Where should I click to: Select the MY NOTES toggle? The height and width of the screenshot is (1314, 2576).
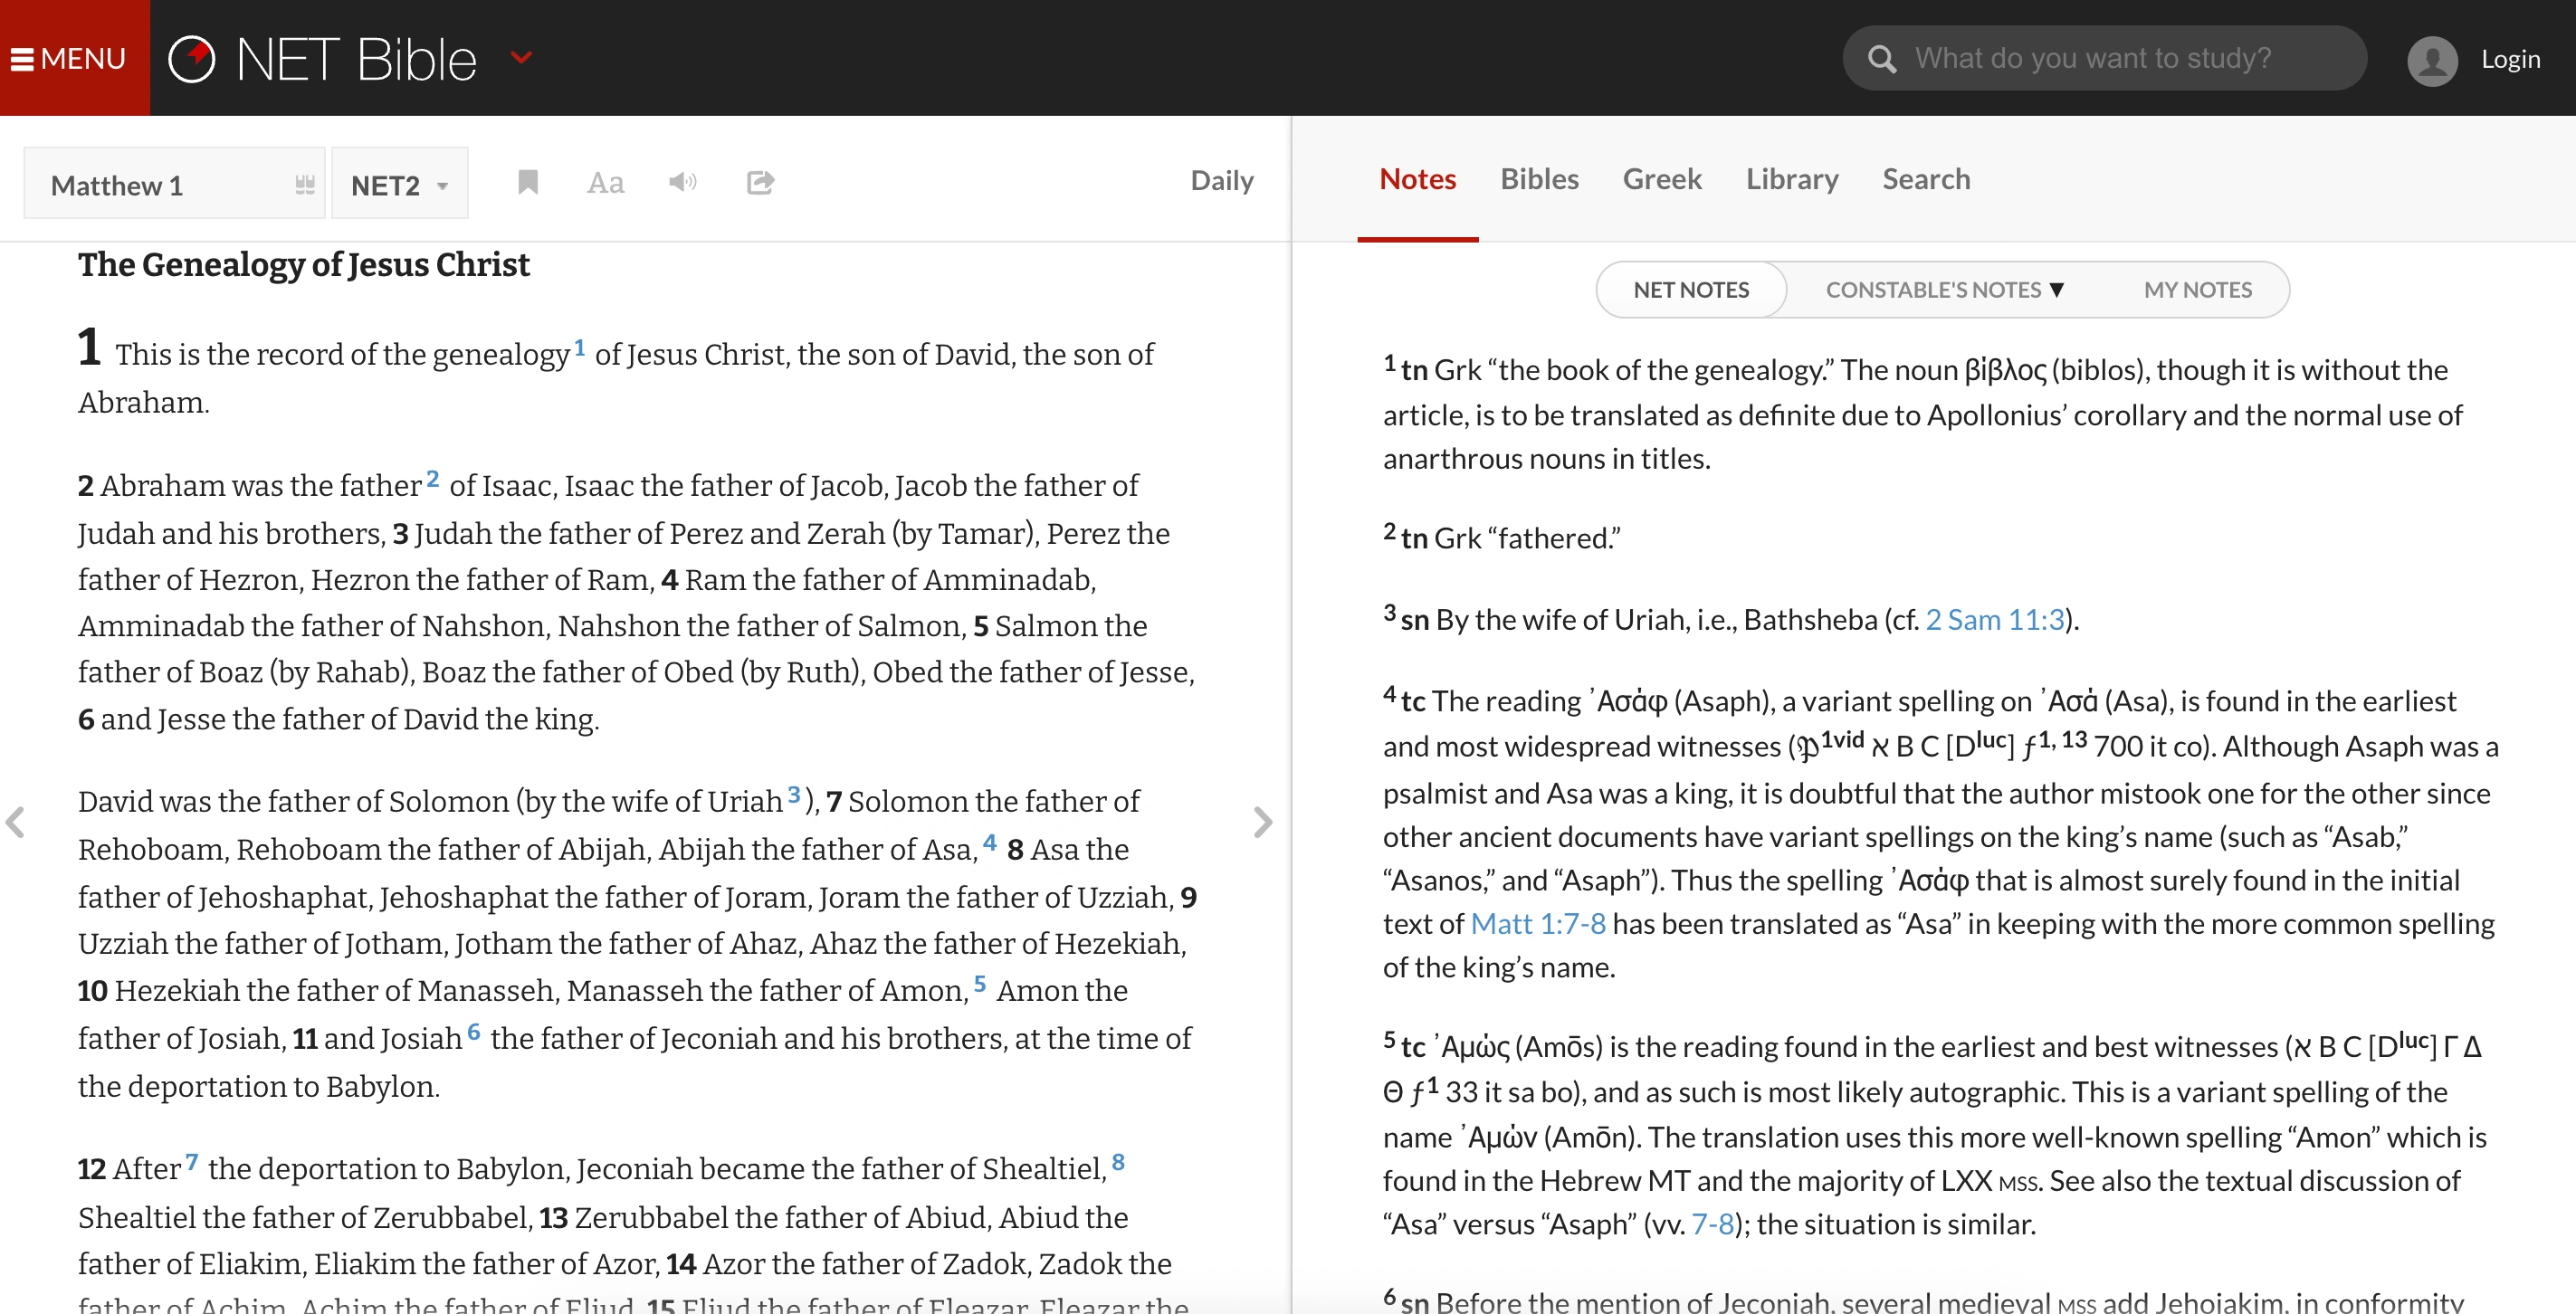(2197, 290)
